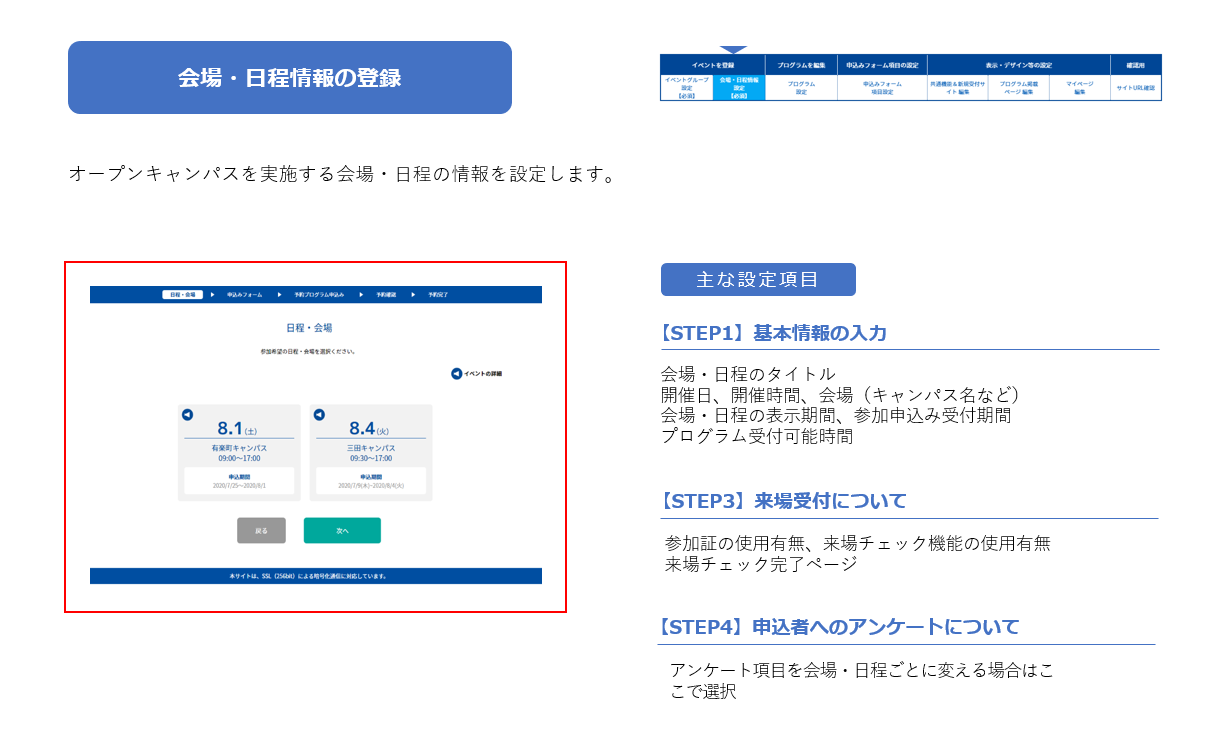Viewport: 1227px width, 741px height.
Task: Click the 2020/7/9(木)〜2020/8/4(火) application period box
Action: [371, 481]
